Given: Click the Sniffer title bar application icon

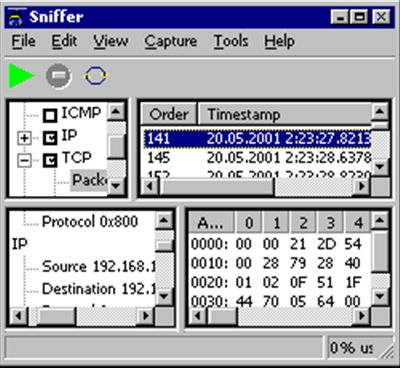Looking at the screenshot, I should (x=16, y=17).
